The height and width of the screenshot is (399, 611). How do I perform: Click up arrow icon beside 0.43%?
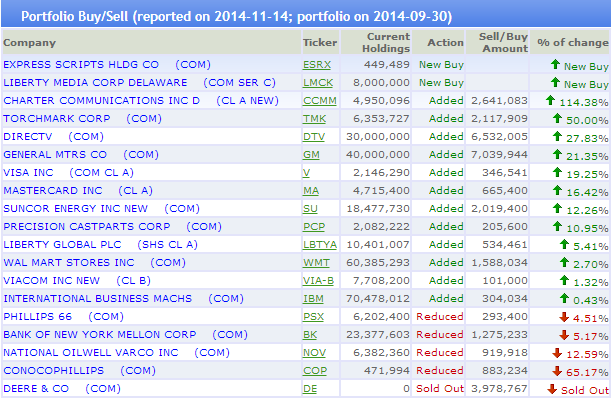click(564, 298)
